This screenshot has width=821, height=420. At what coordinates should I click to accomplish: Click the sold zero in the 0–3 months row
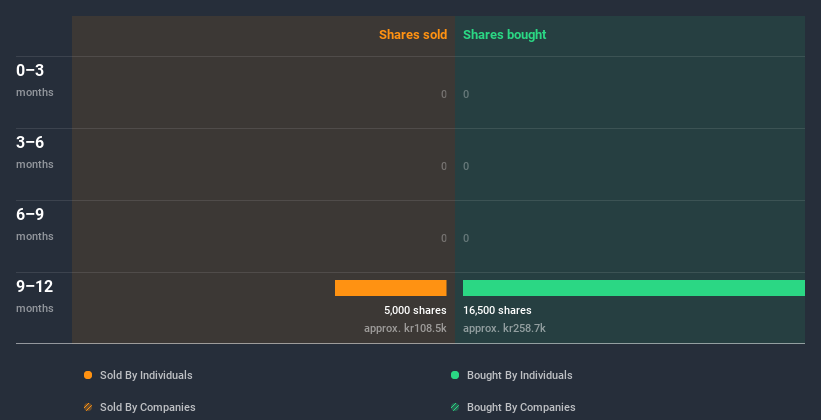[x=444, y=94]
